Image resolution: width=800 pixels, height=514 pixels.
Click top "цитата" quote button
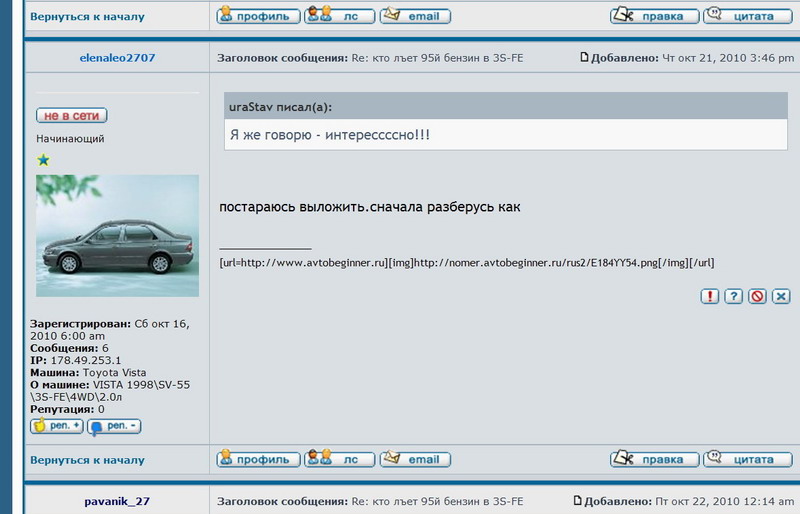coord(741,16)
